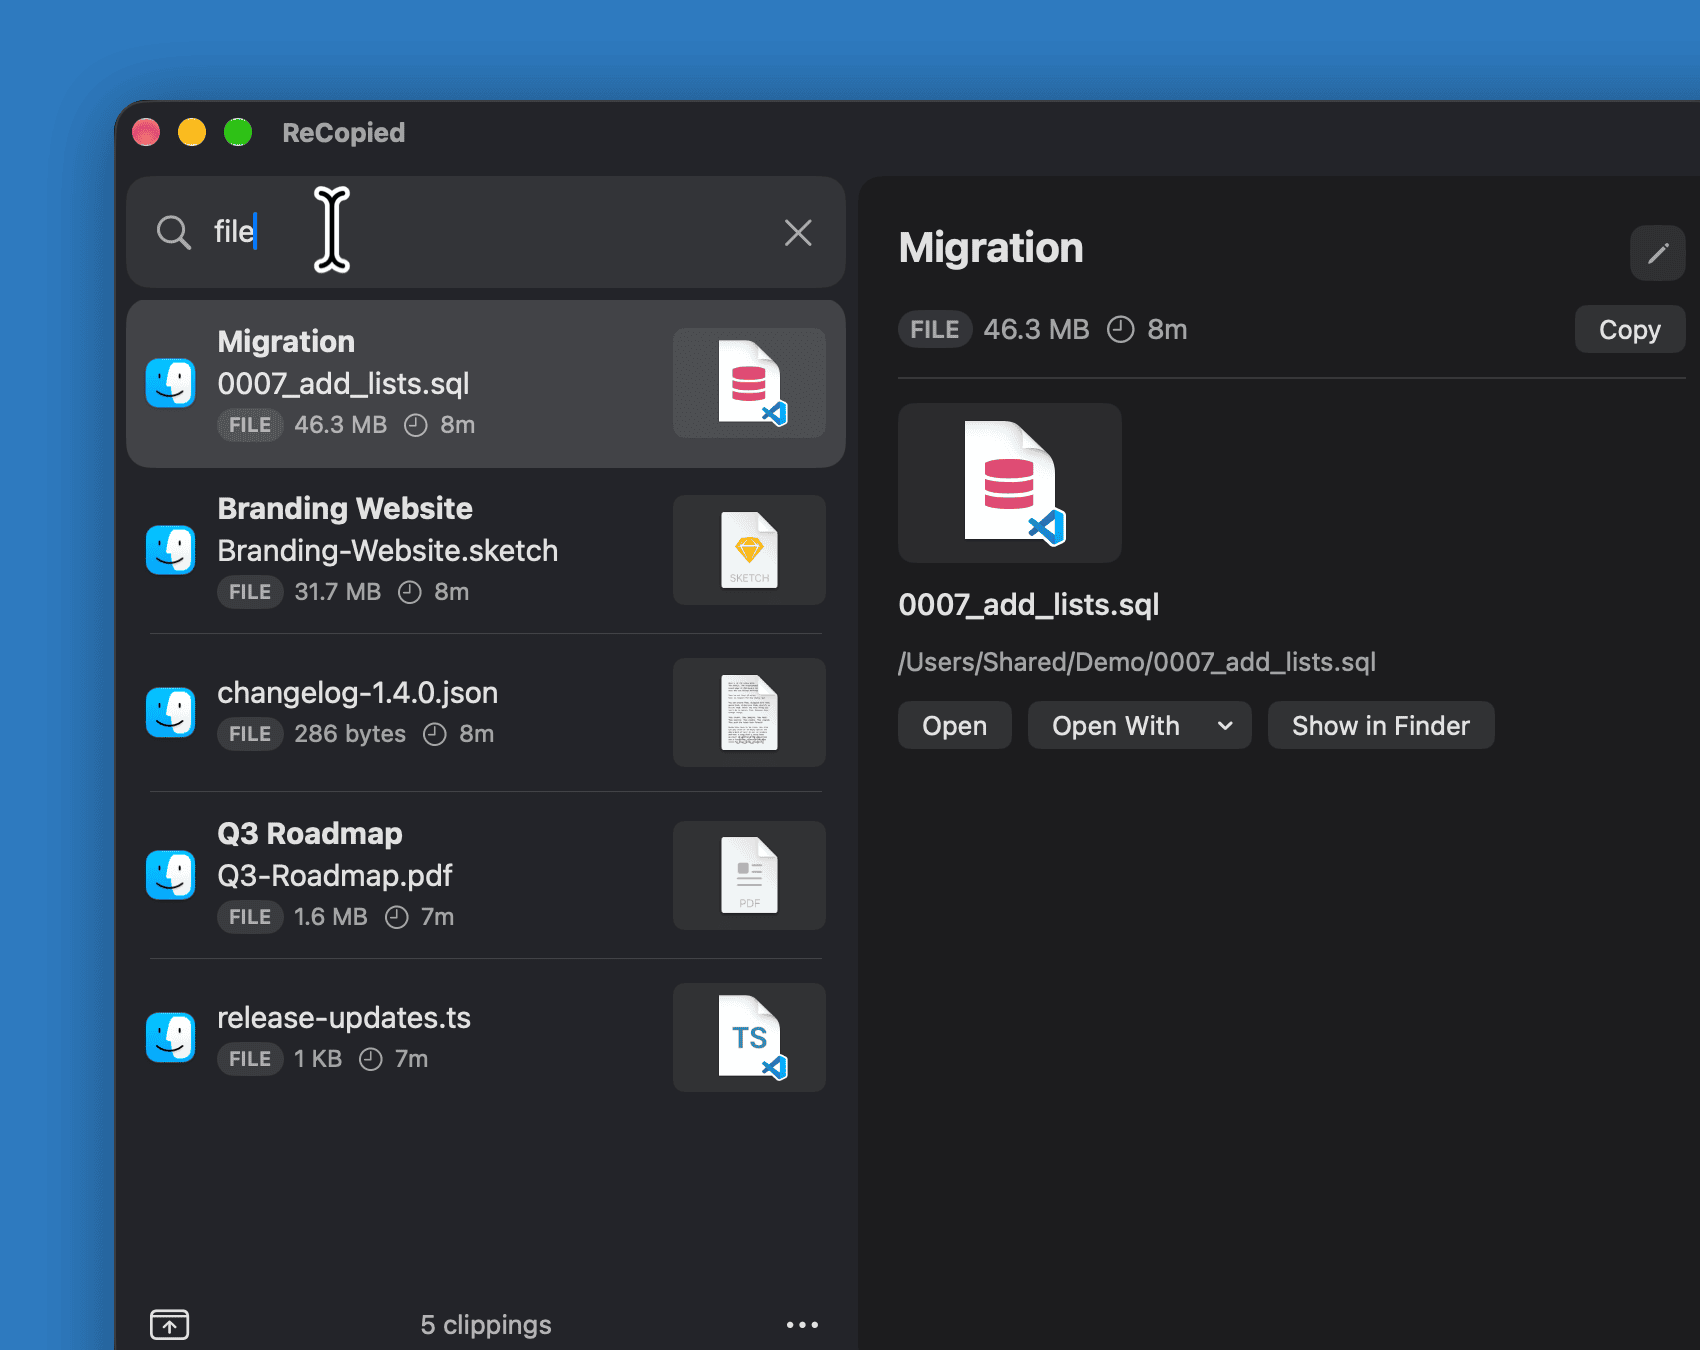Click the Open button

(x=954, y=725)
